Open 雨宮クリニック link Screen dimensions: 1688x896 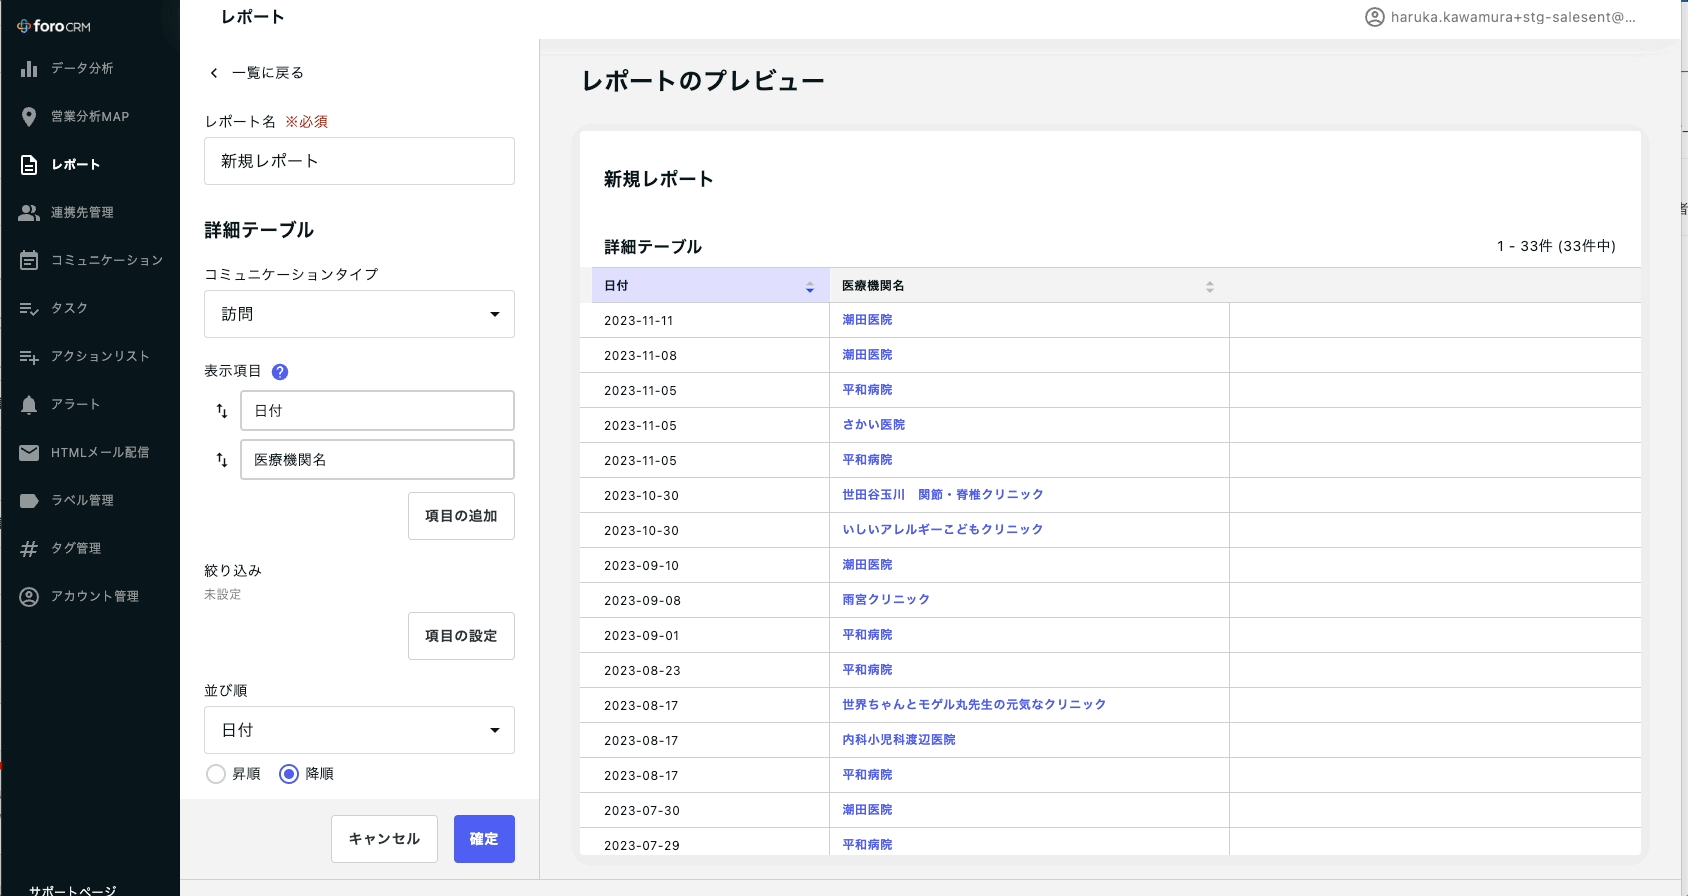[886, 600]
